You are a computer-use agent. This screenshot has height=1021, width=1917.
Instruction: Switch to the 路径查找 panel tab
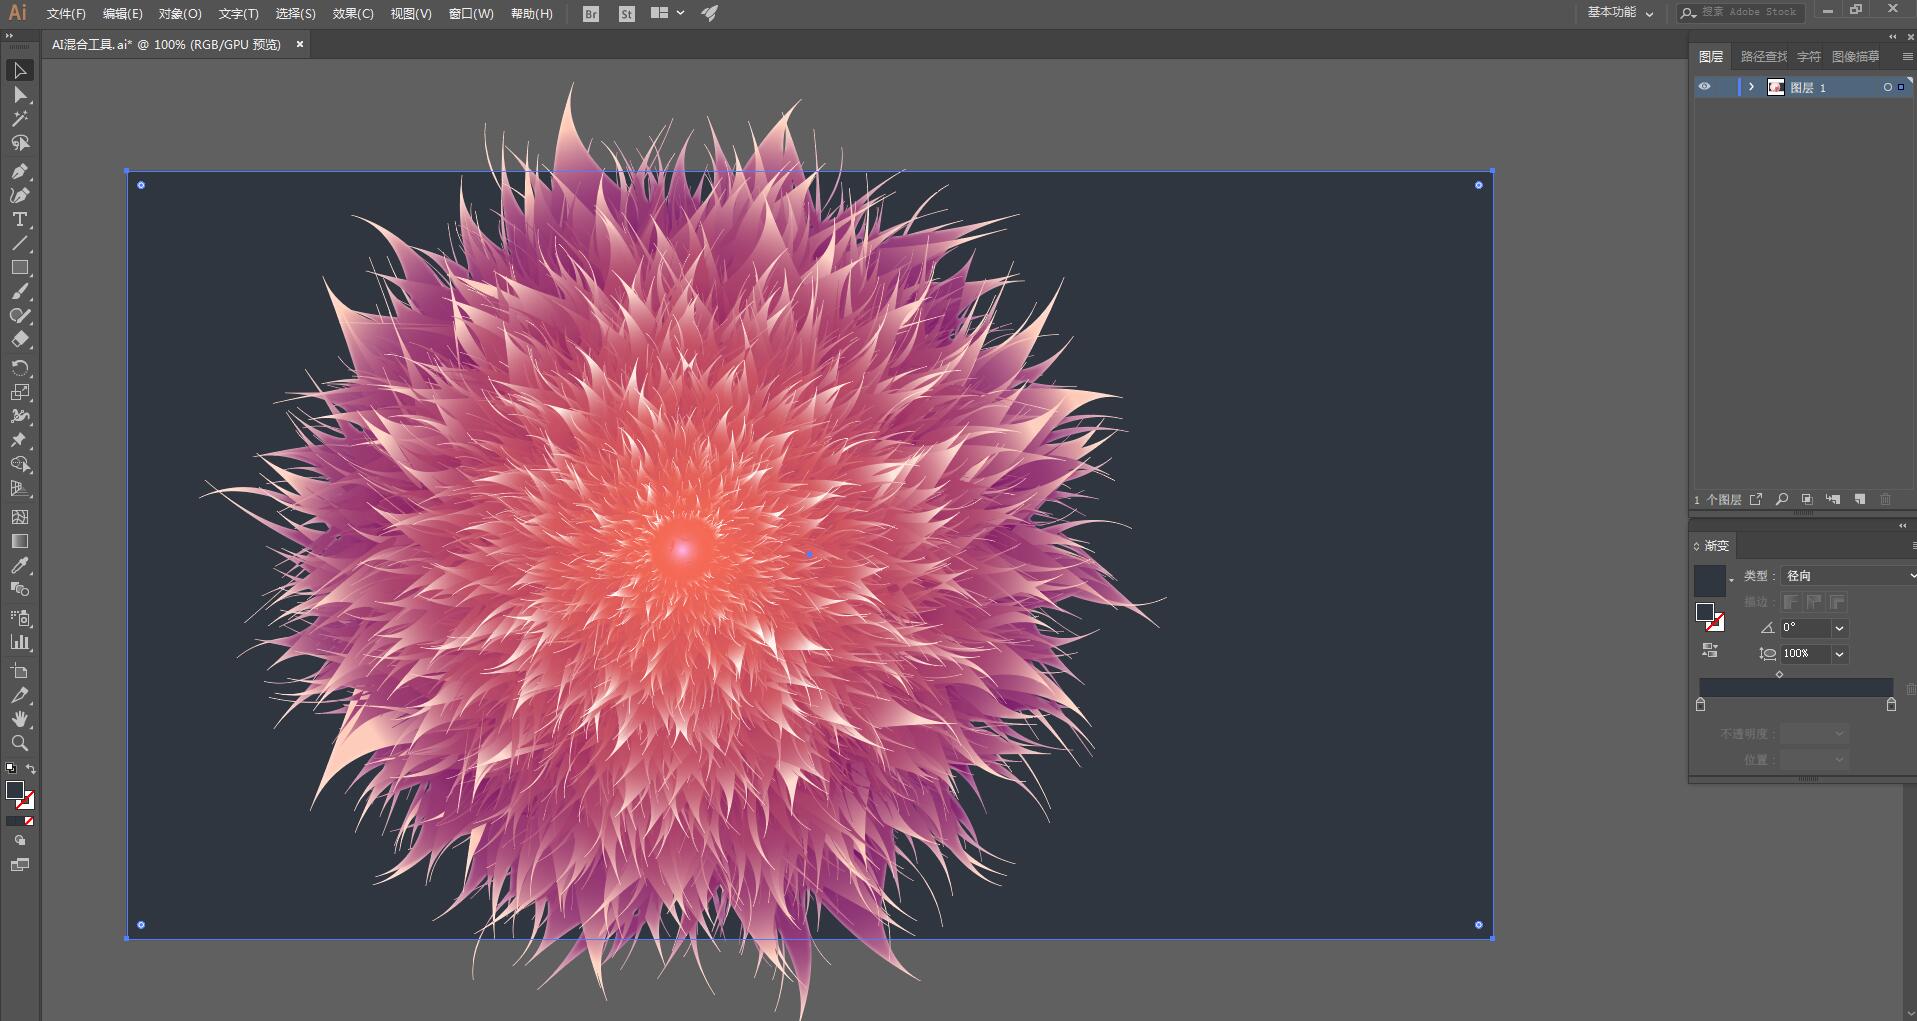point(1763,57)
